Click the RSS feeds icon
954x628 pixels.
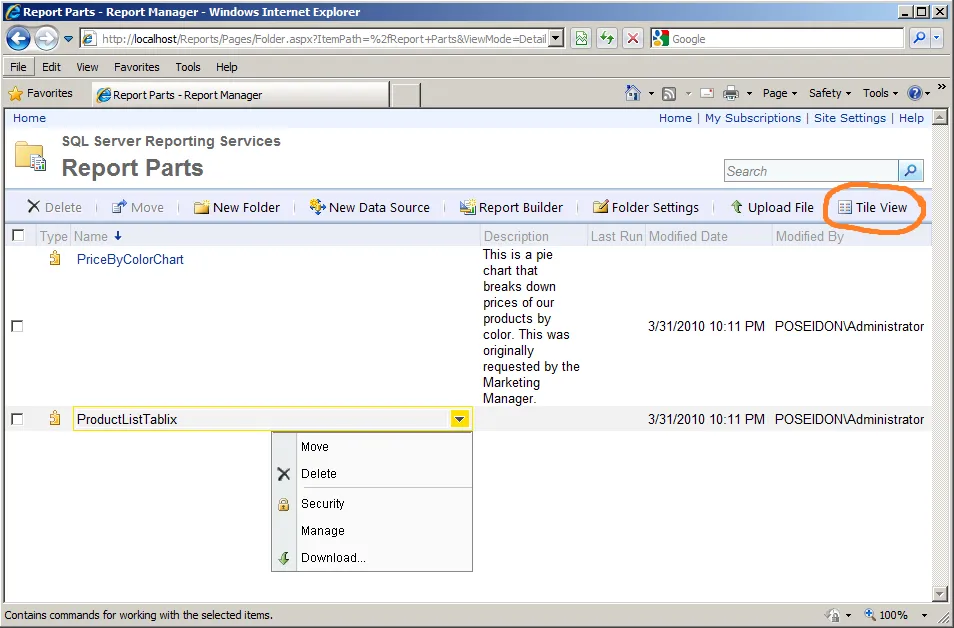point(669,94)
